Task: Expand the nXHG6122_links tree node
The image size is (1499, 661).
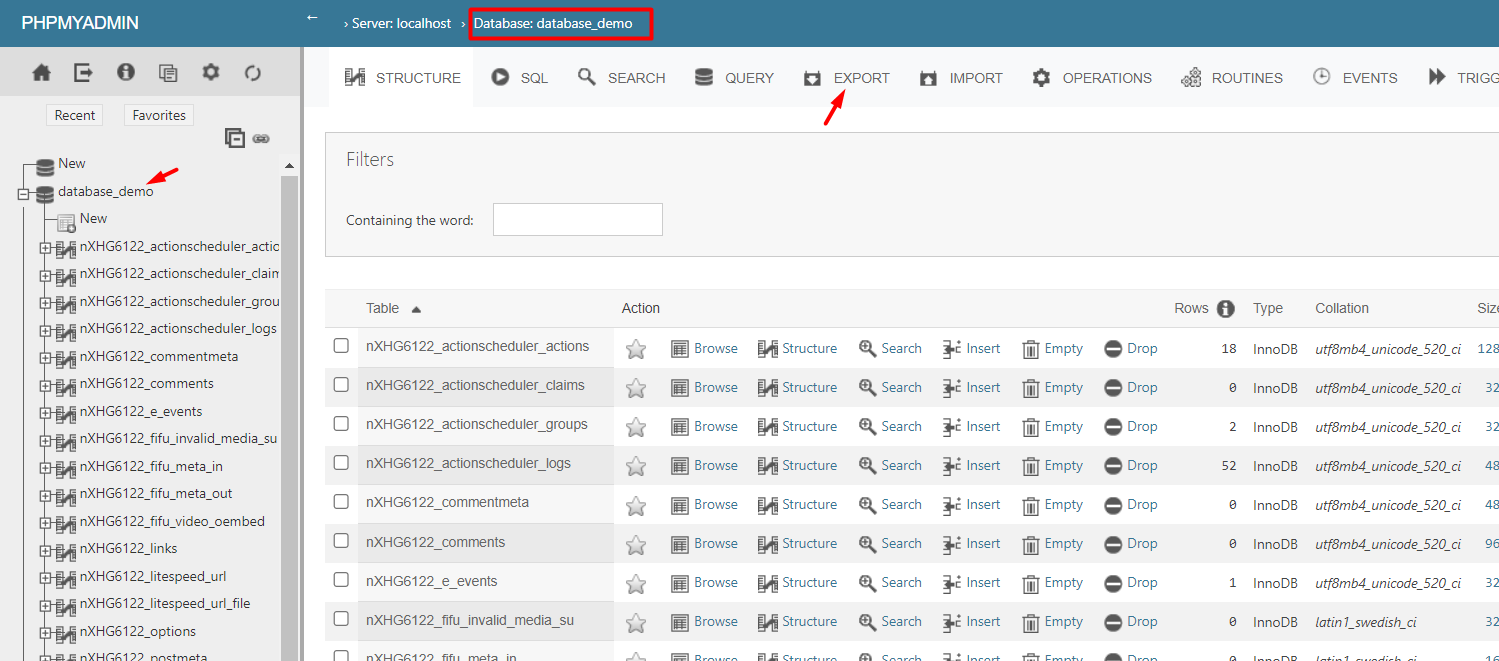Action: tap(45, 550)
